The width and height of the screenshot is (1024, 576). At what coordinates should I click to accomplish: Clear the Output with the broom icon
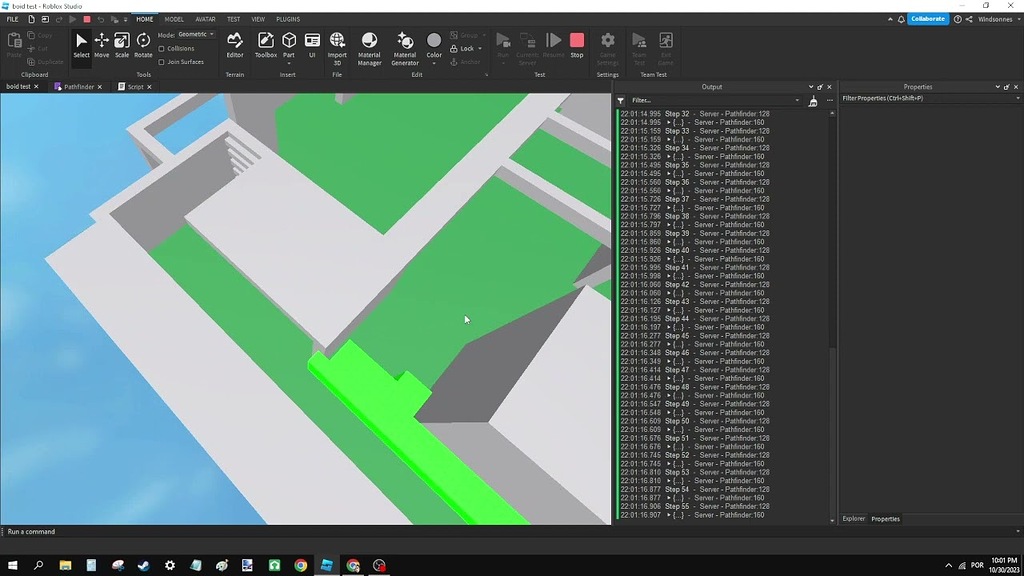[x=813, y=101]
